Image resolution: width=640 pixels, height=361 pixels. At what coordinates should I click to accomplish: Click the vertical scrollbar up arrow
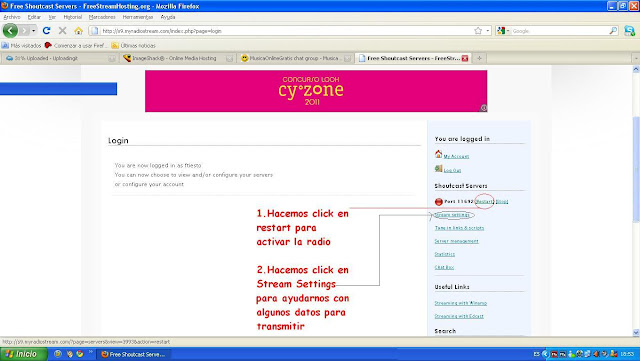tap(636, 69)
